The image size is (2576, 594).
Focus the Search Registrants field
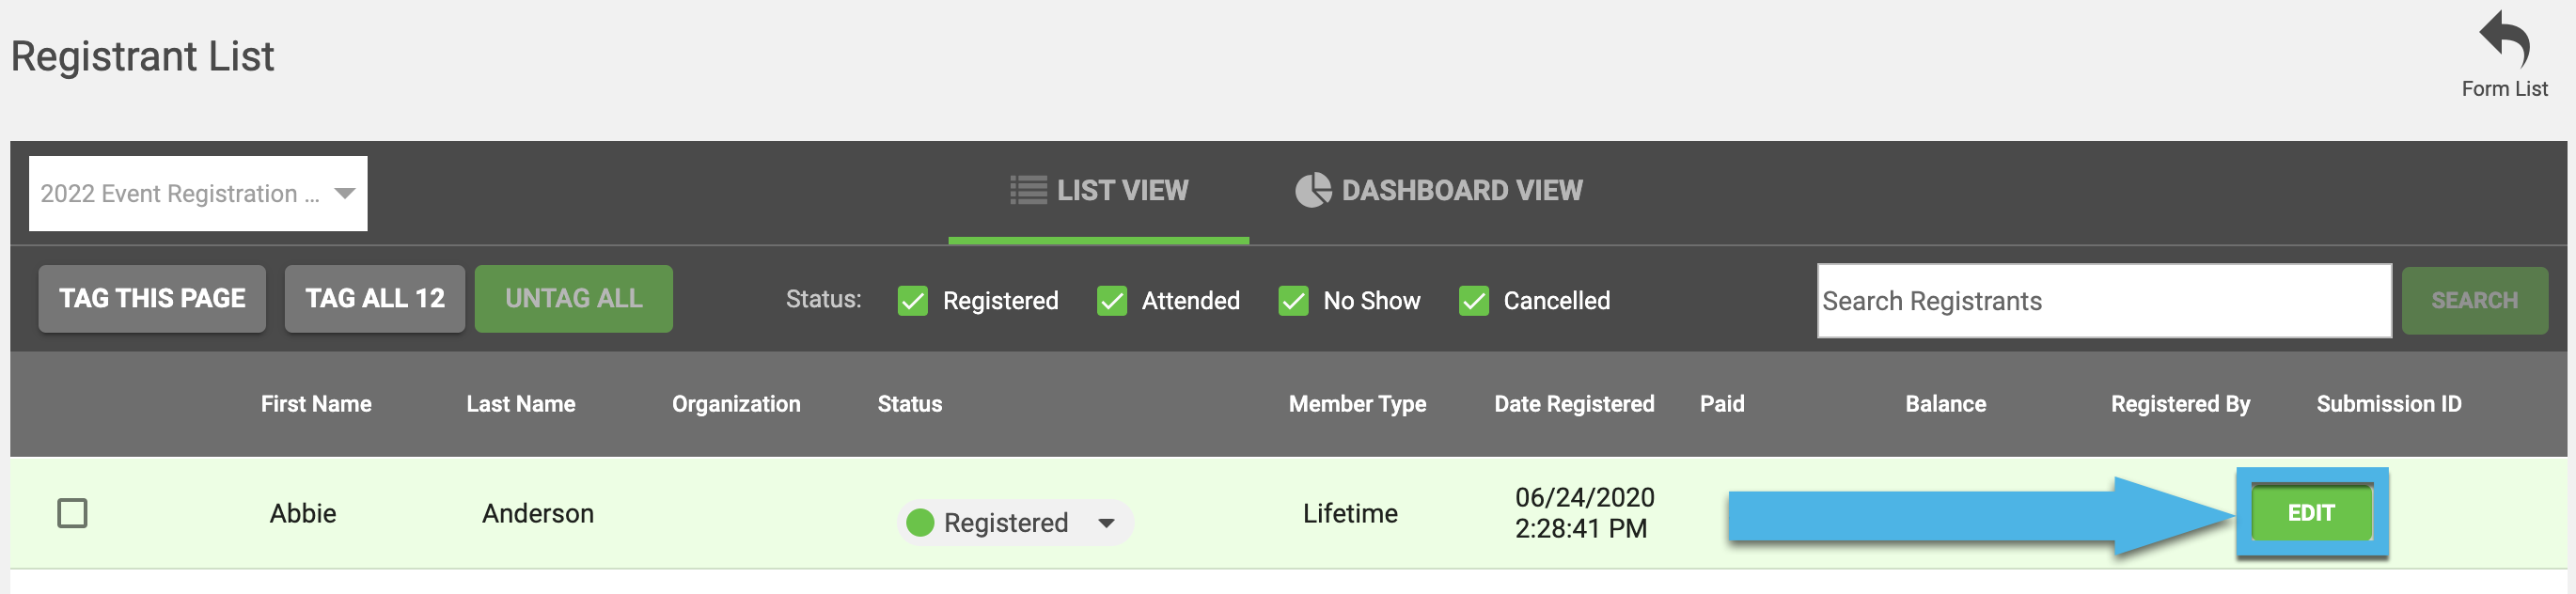(2103, 301)
